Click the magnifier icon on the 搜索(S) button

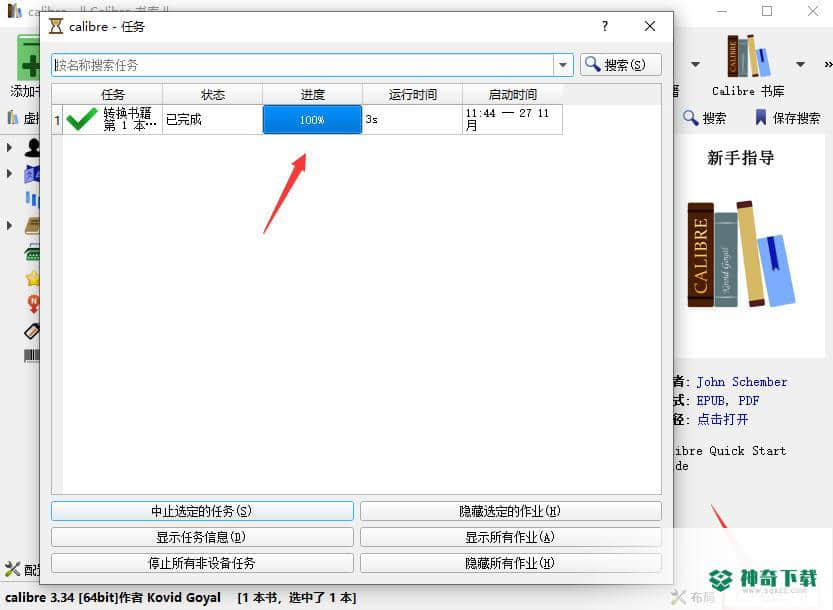click(592, 65)
